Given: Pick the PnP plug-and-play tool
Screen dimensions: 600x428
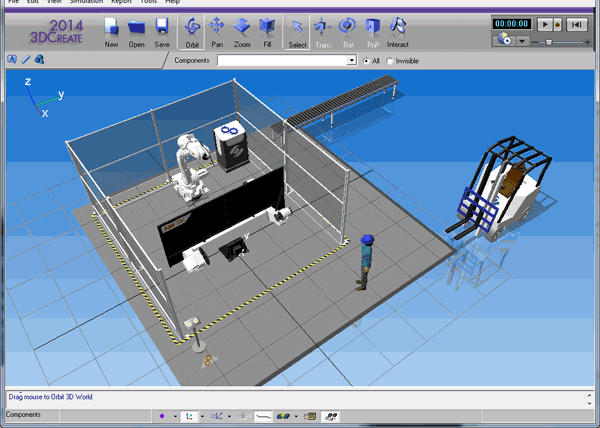Looking at the screenshot, I should (x=373, y=30).
